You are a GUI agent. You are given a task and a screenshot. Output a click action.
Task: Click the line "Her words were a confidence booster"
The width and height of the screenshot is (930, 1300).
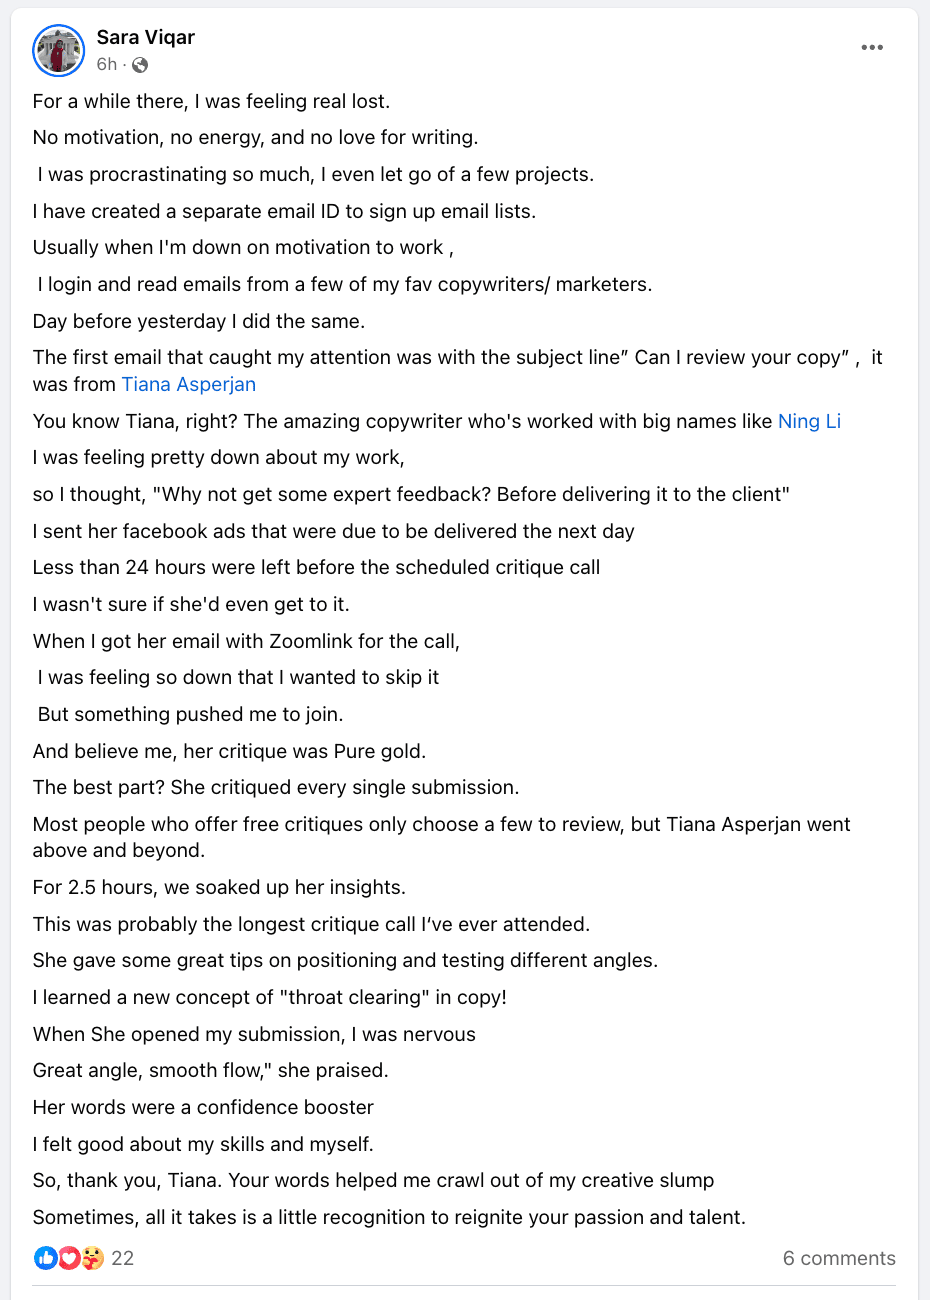tap(203, 1107)
